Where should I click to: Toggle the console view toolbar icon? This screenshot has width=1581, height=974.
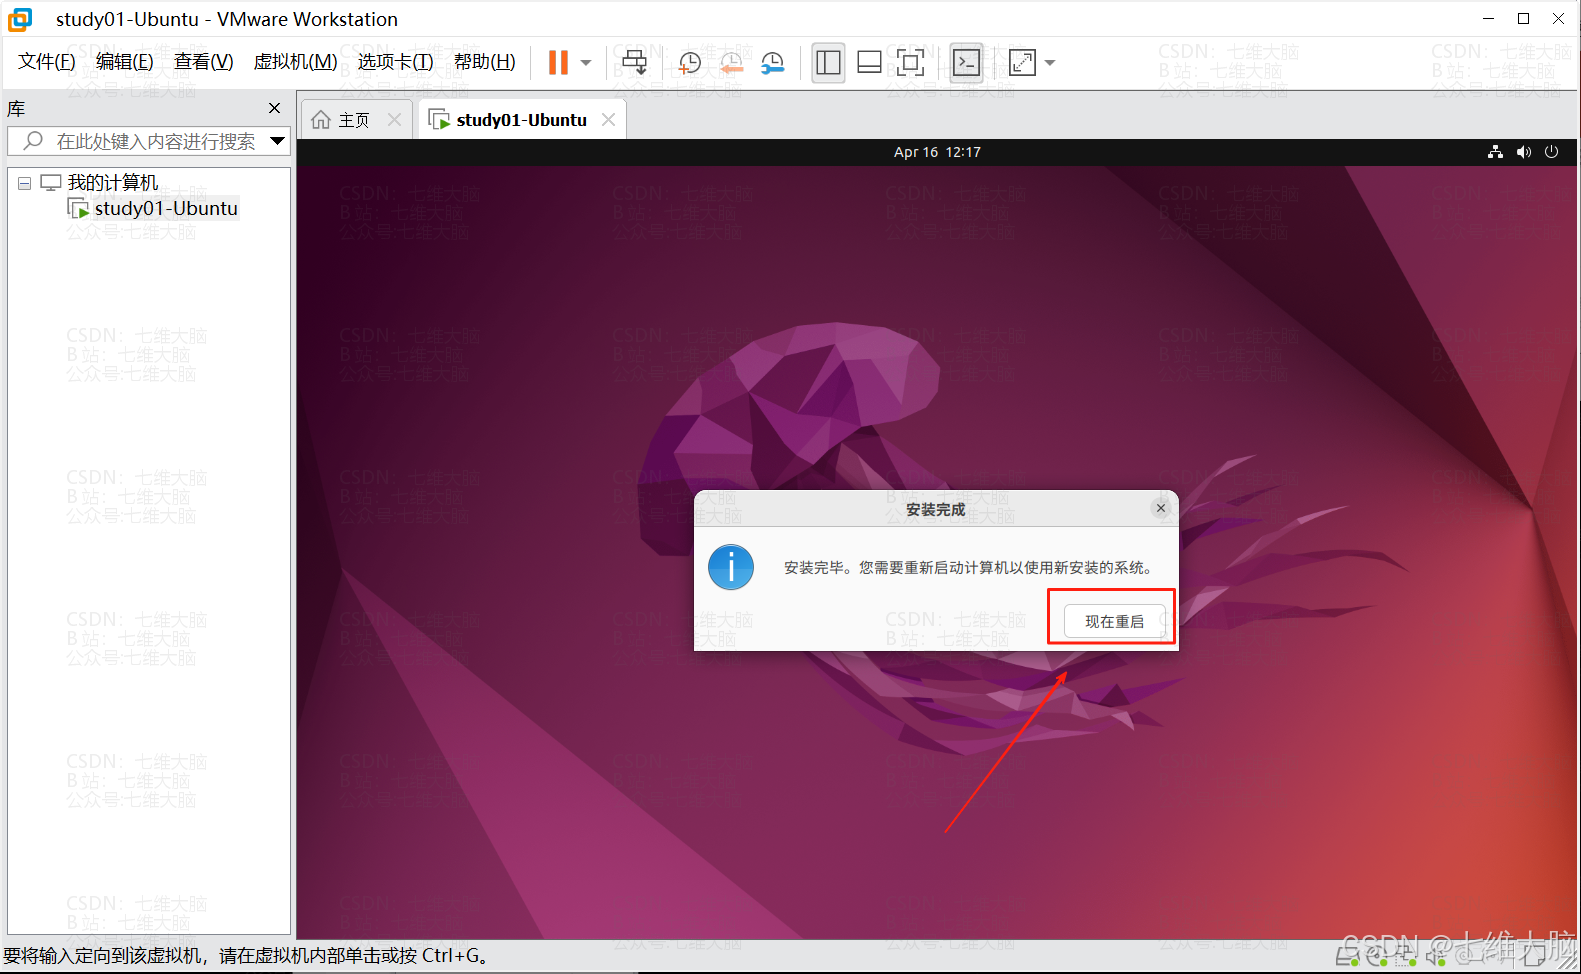(966, 63)
